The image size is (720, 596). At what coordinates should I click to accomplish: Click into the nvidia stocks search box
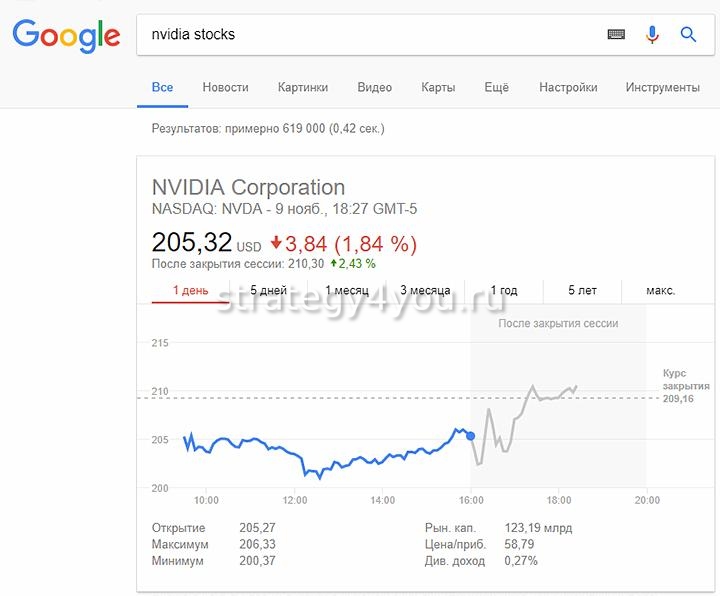pyautogui.click(x=370, y=34)
